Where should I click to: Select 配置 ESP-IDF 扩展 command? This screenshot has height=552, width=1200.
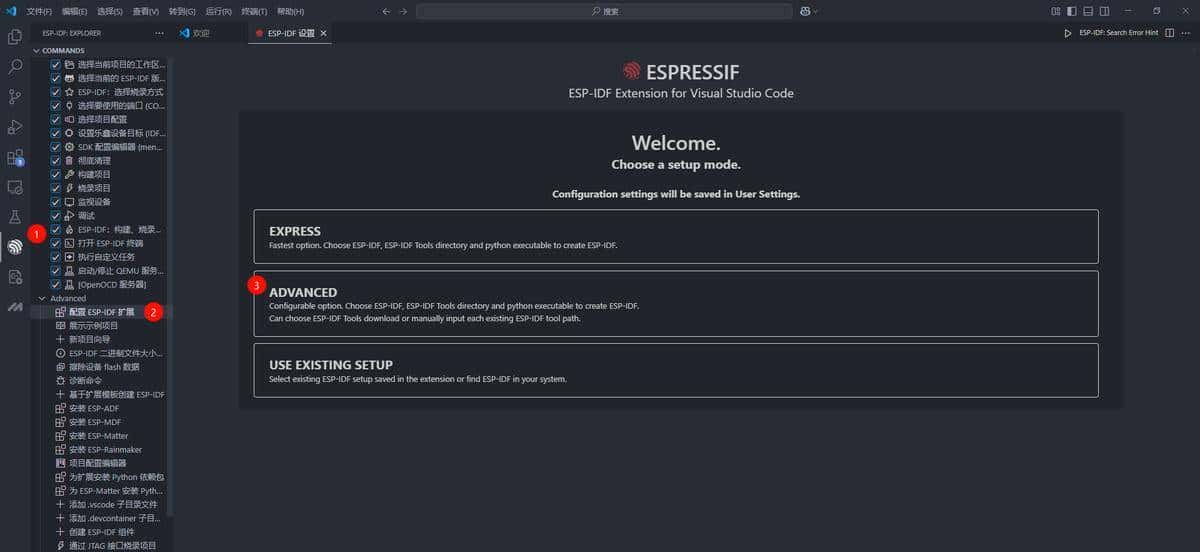point(102,312)
